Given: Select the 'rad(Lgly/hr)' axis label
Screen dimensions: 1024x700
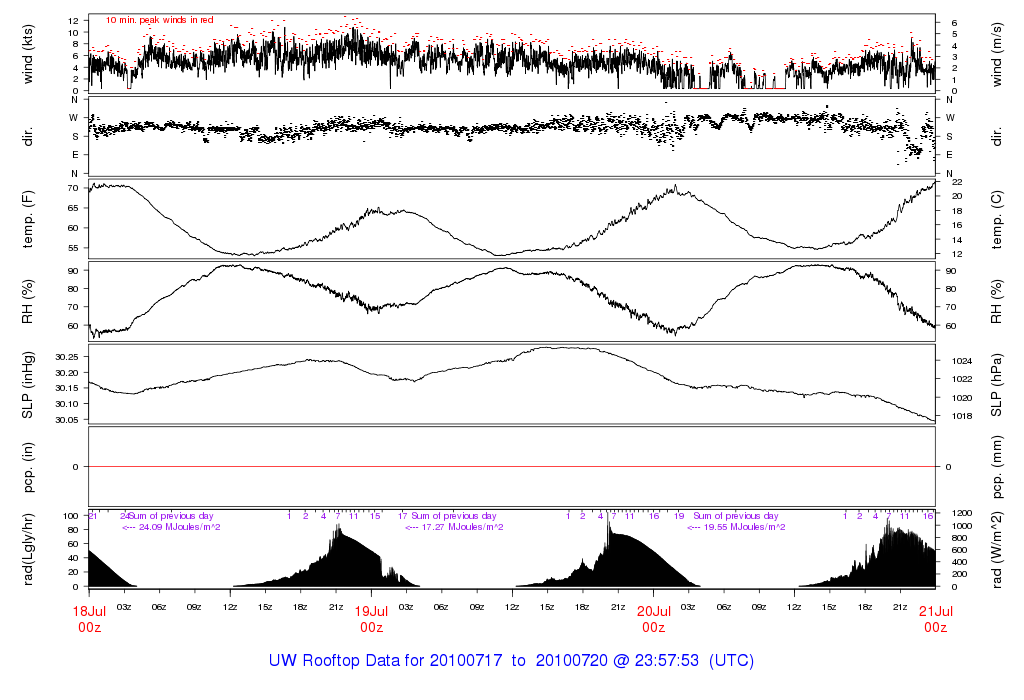Looking at the screenshot, I should [27, 549].
